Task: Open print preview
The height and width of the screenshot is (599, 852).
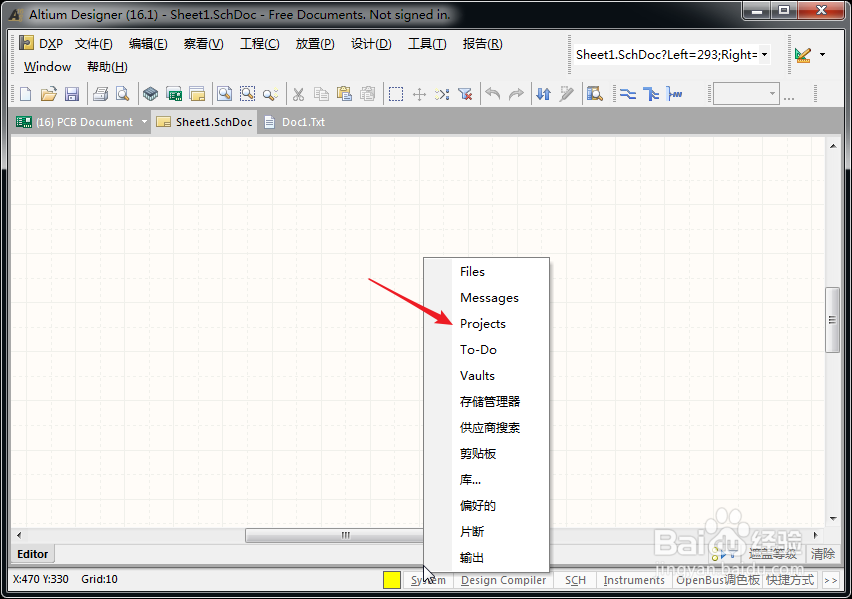Action: tap(123, 94)
